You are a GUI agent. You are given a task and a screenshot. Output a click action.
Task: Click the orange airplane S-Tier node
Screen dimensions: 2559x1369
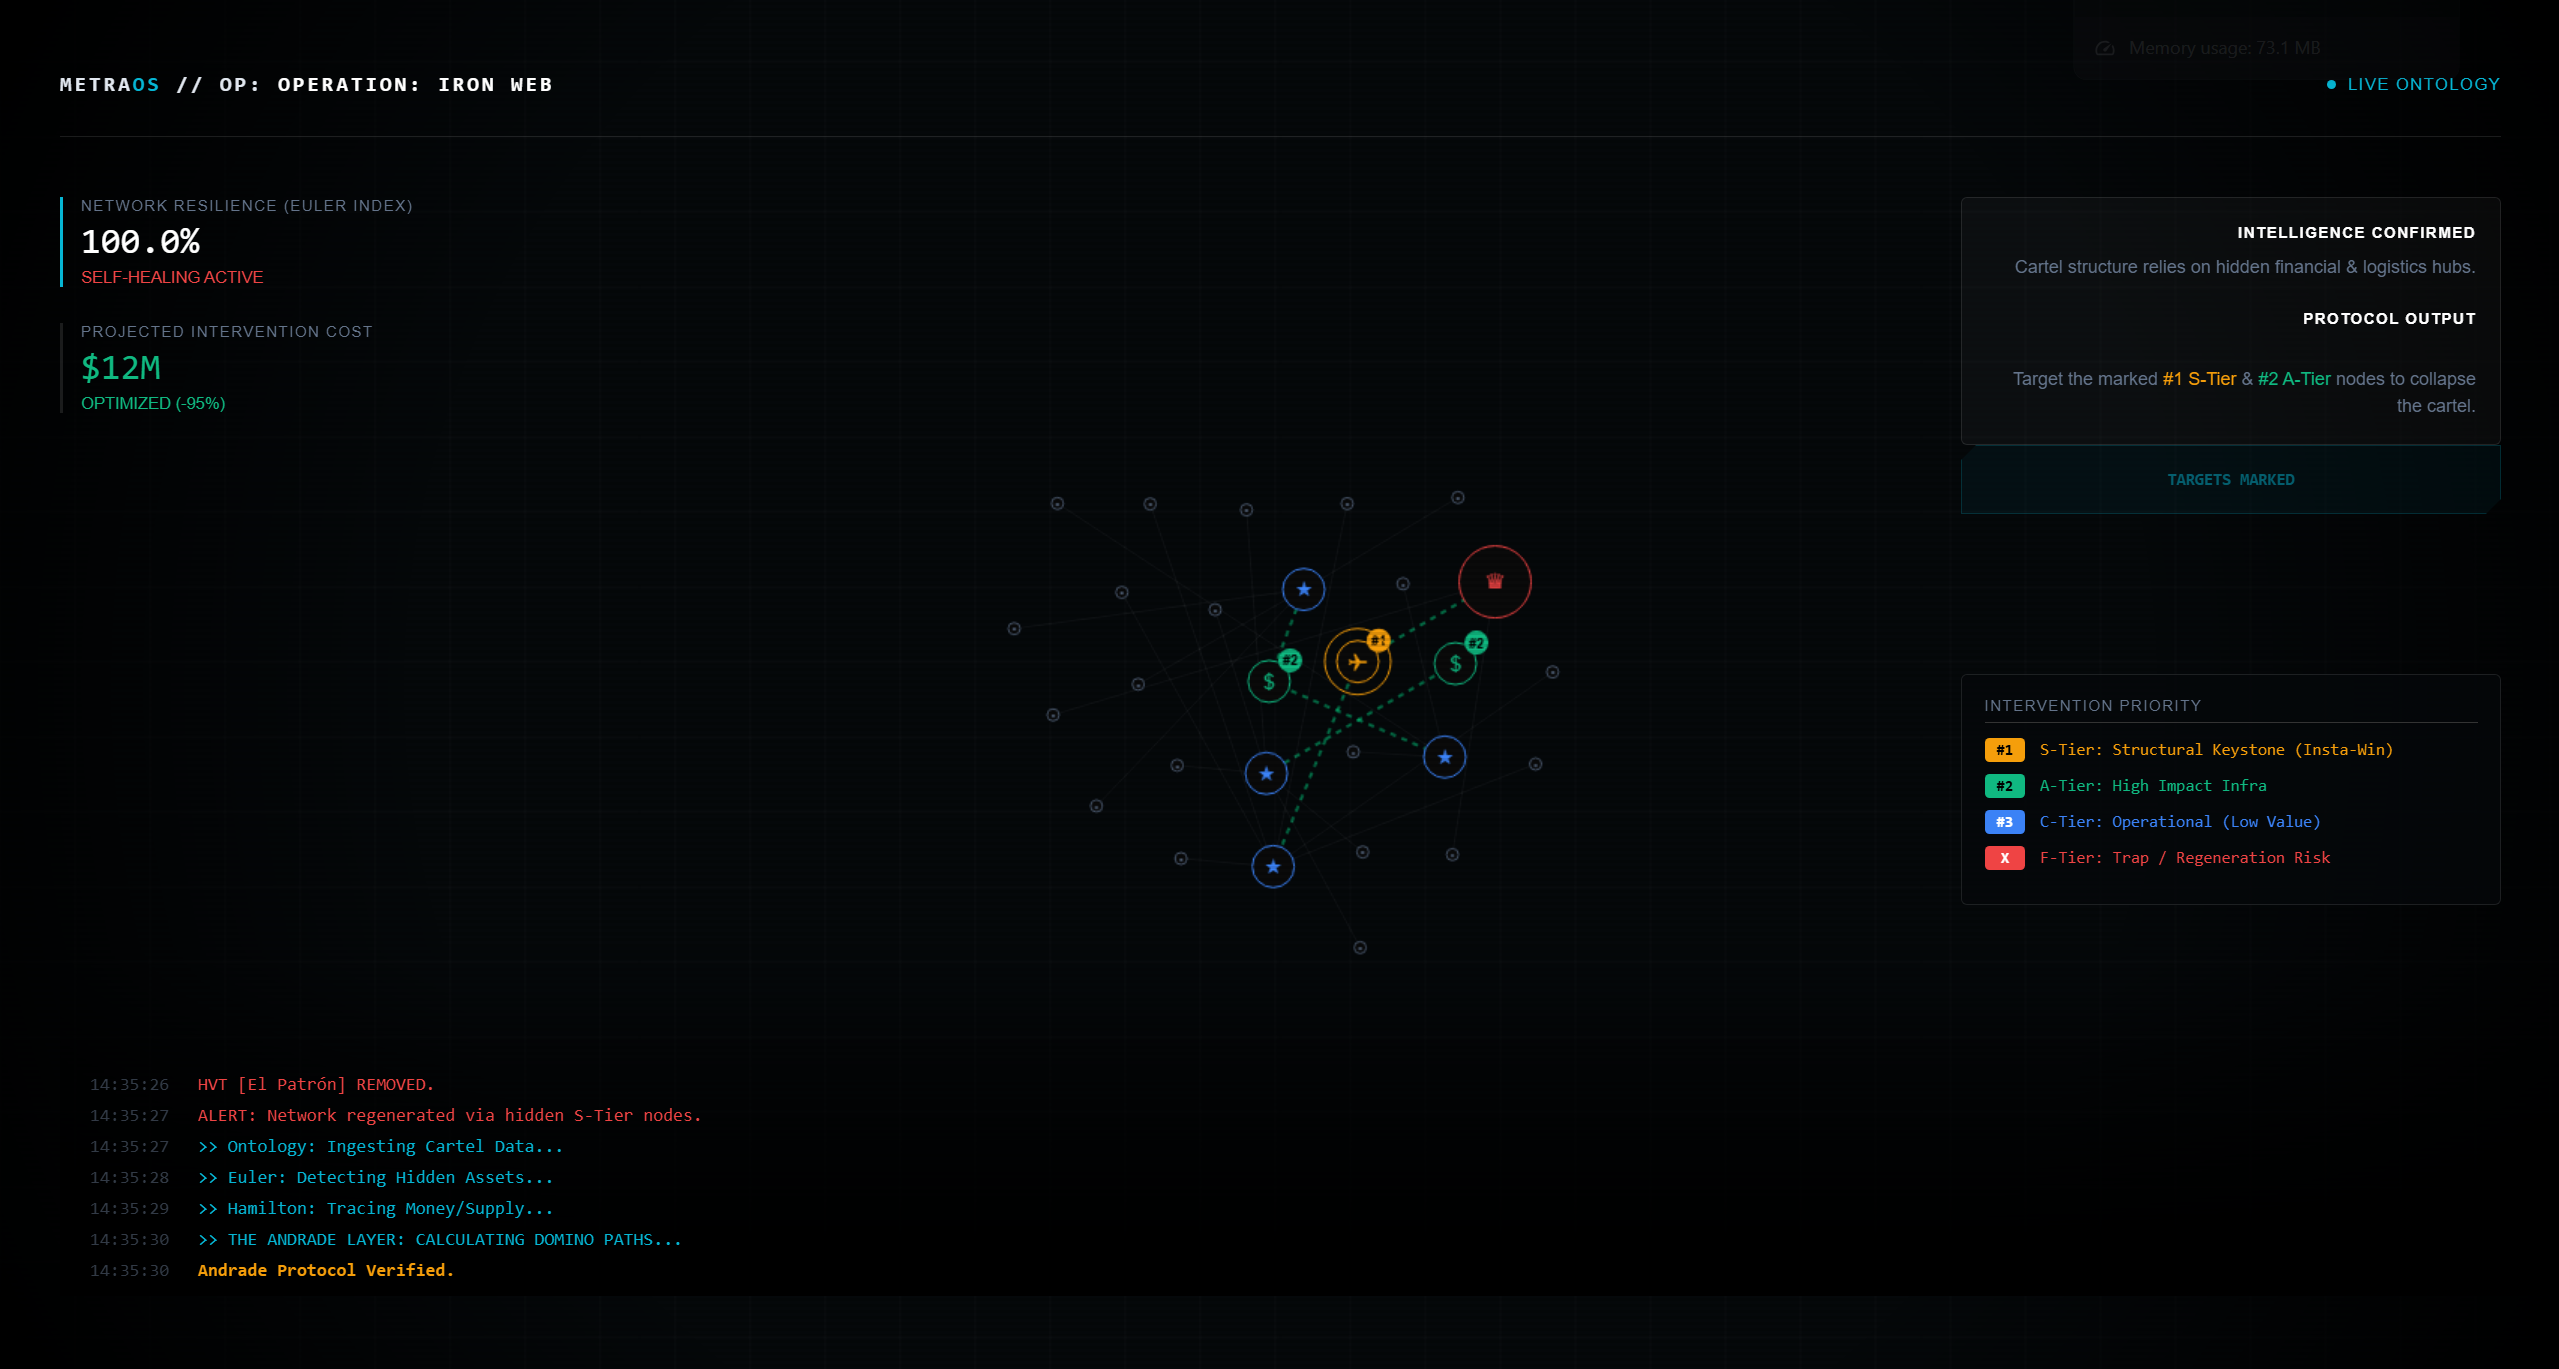[x=1357, y=662]
